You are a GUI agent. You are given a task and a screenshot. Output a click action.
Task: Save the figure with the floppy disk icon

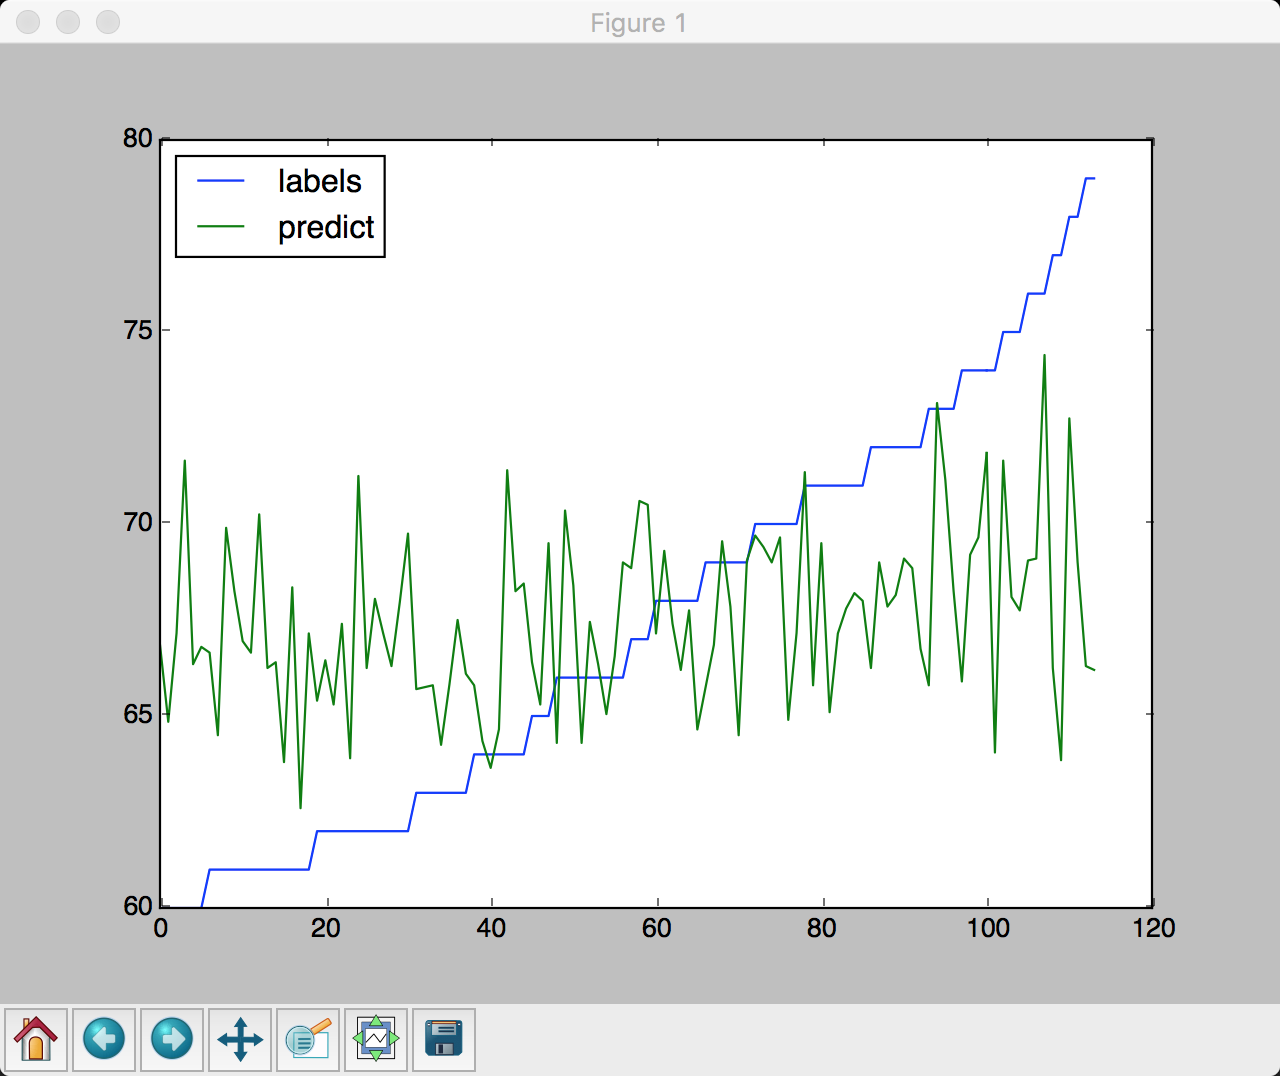(x=444, y=1039)
